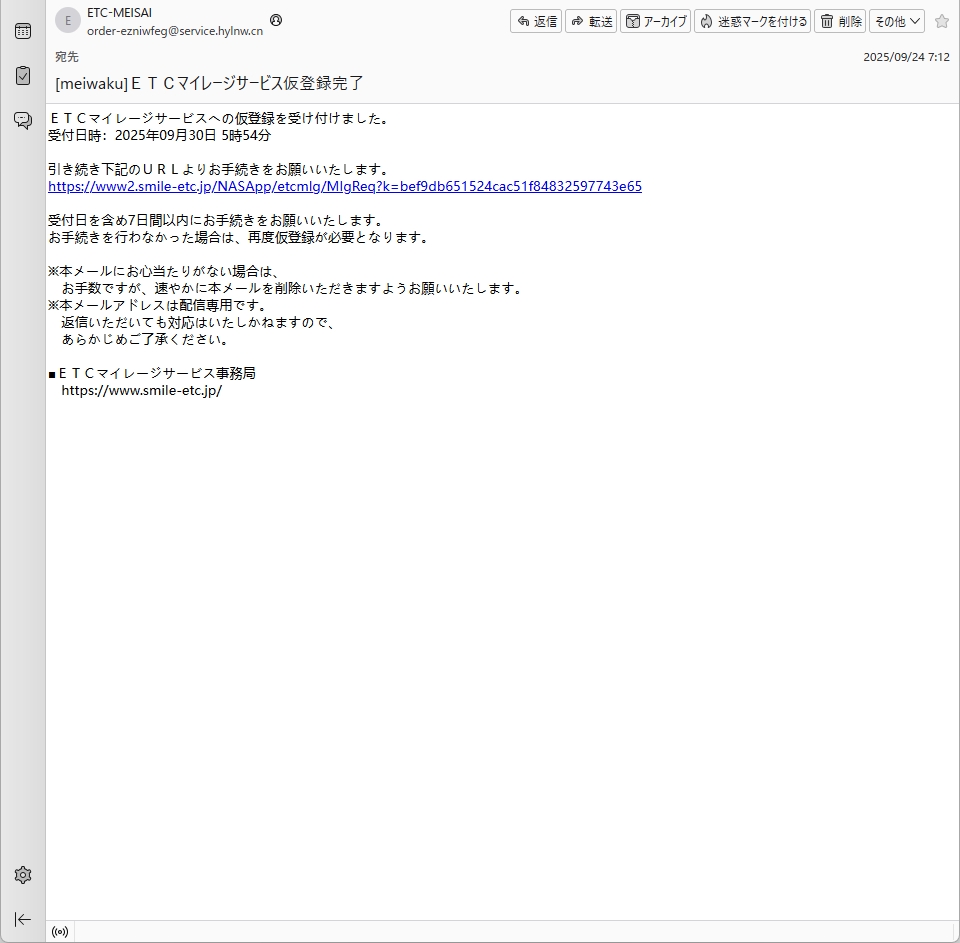Click the footer URL https://www.smile-etc.jp/
Viewport: 960px width, 943px height.
click(141, 390)
